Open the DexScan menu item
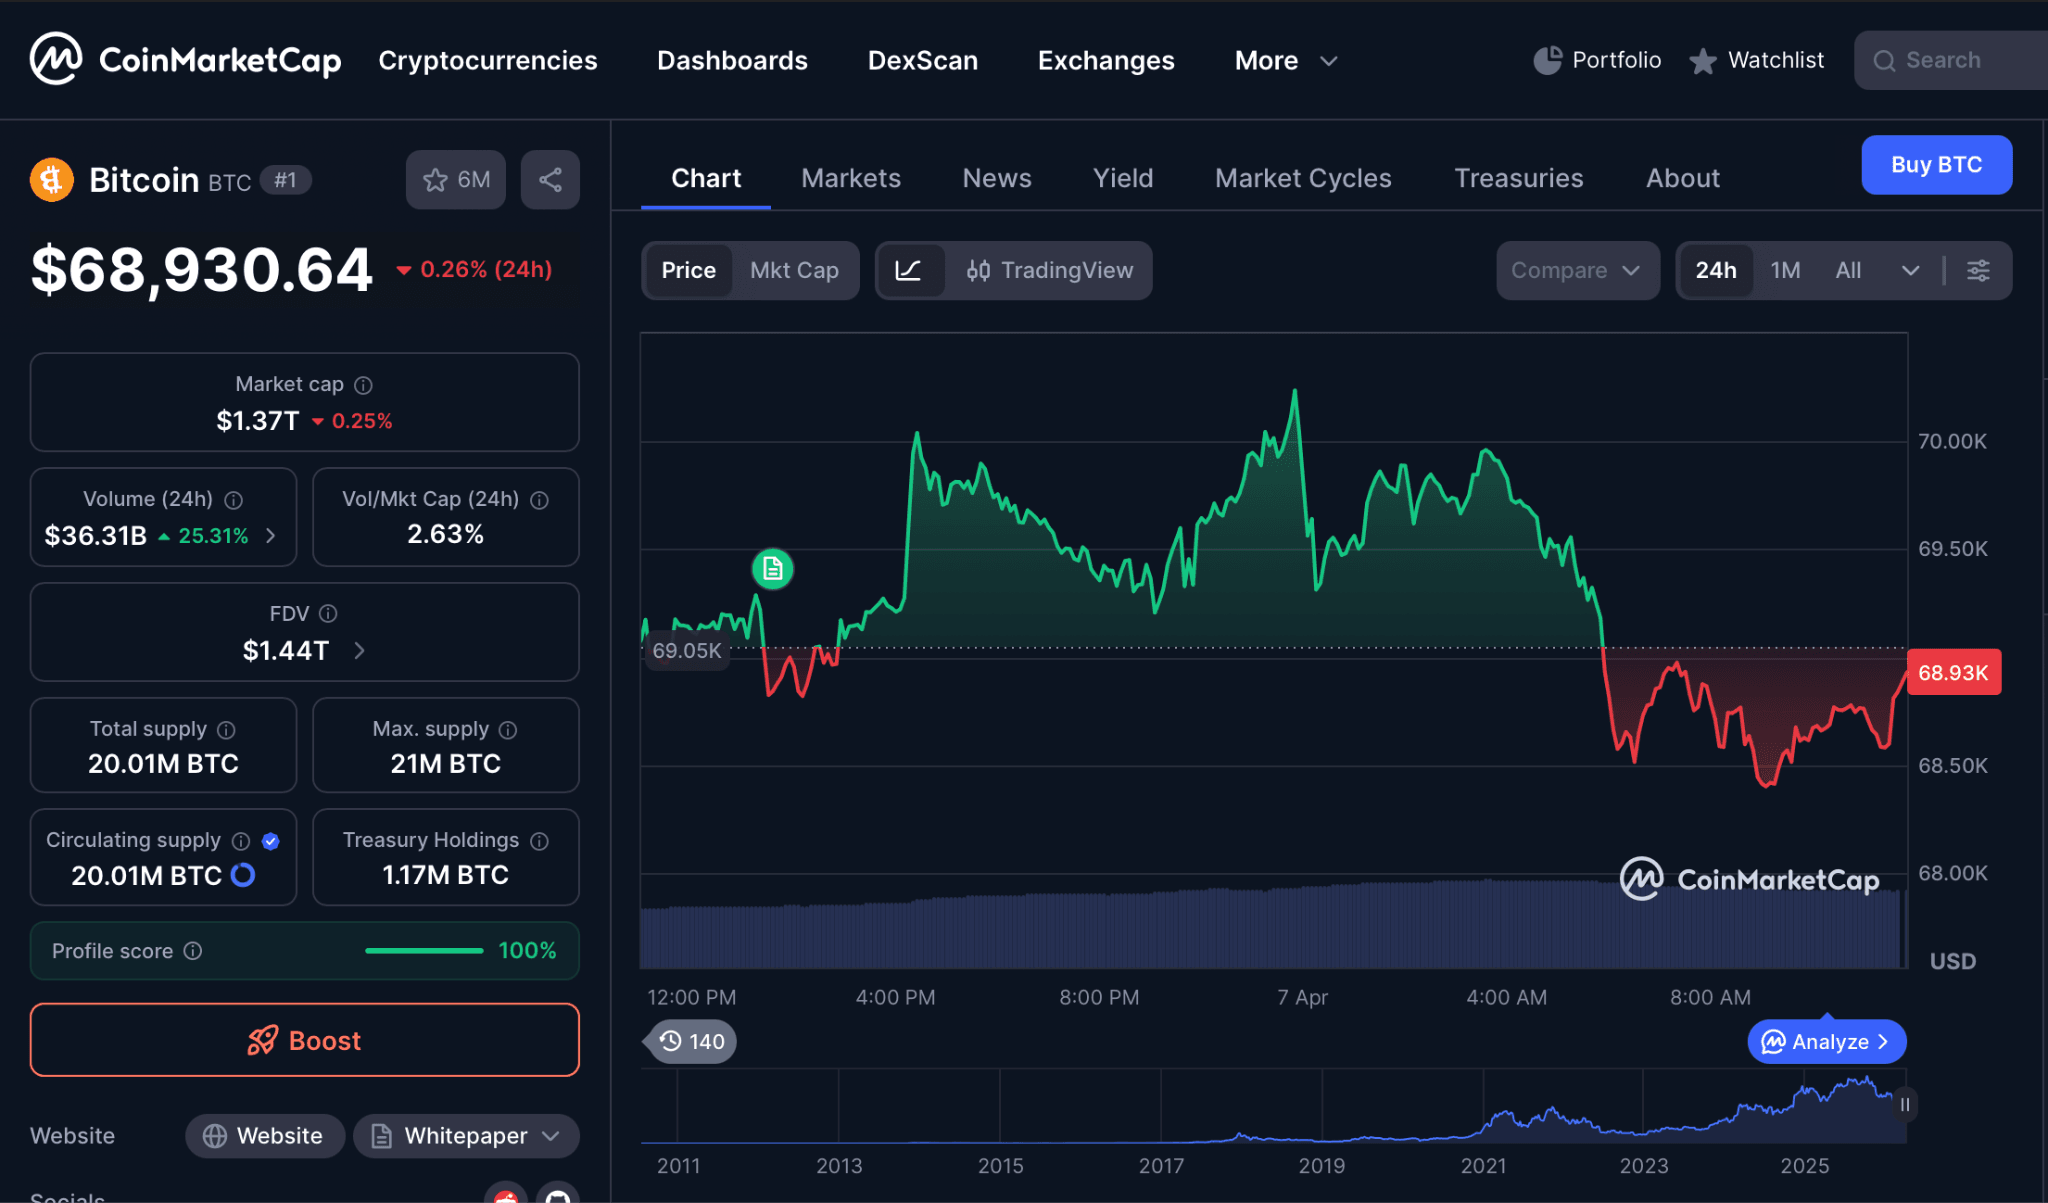The width and height of the screenshot is (2048, 1203). (x=923, y=60)
